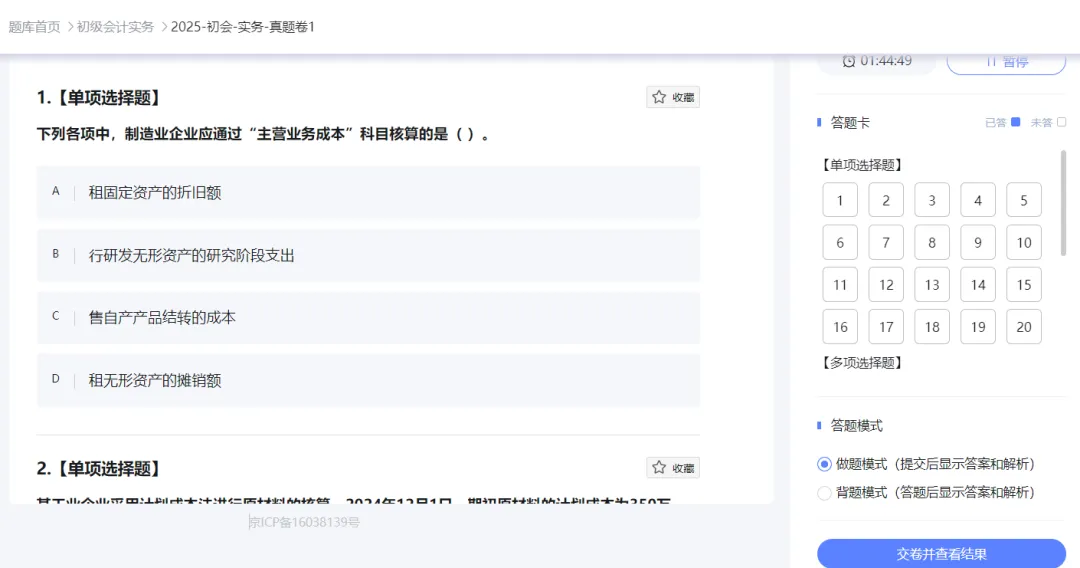The image size is (1080, 568).
Task: Jump to question 4 in answer card
Action: [x=978, y=200]
